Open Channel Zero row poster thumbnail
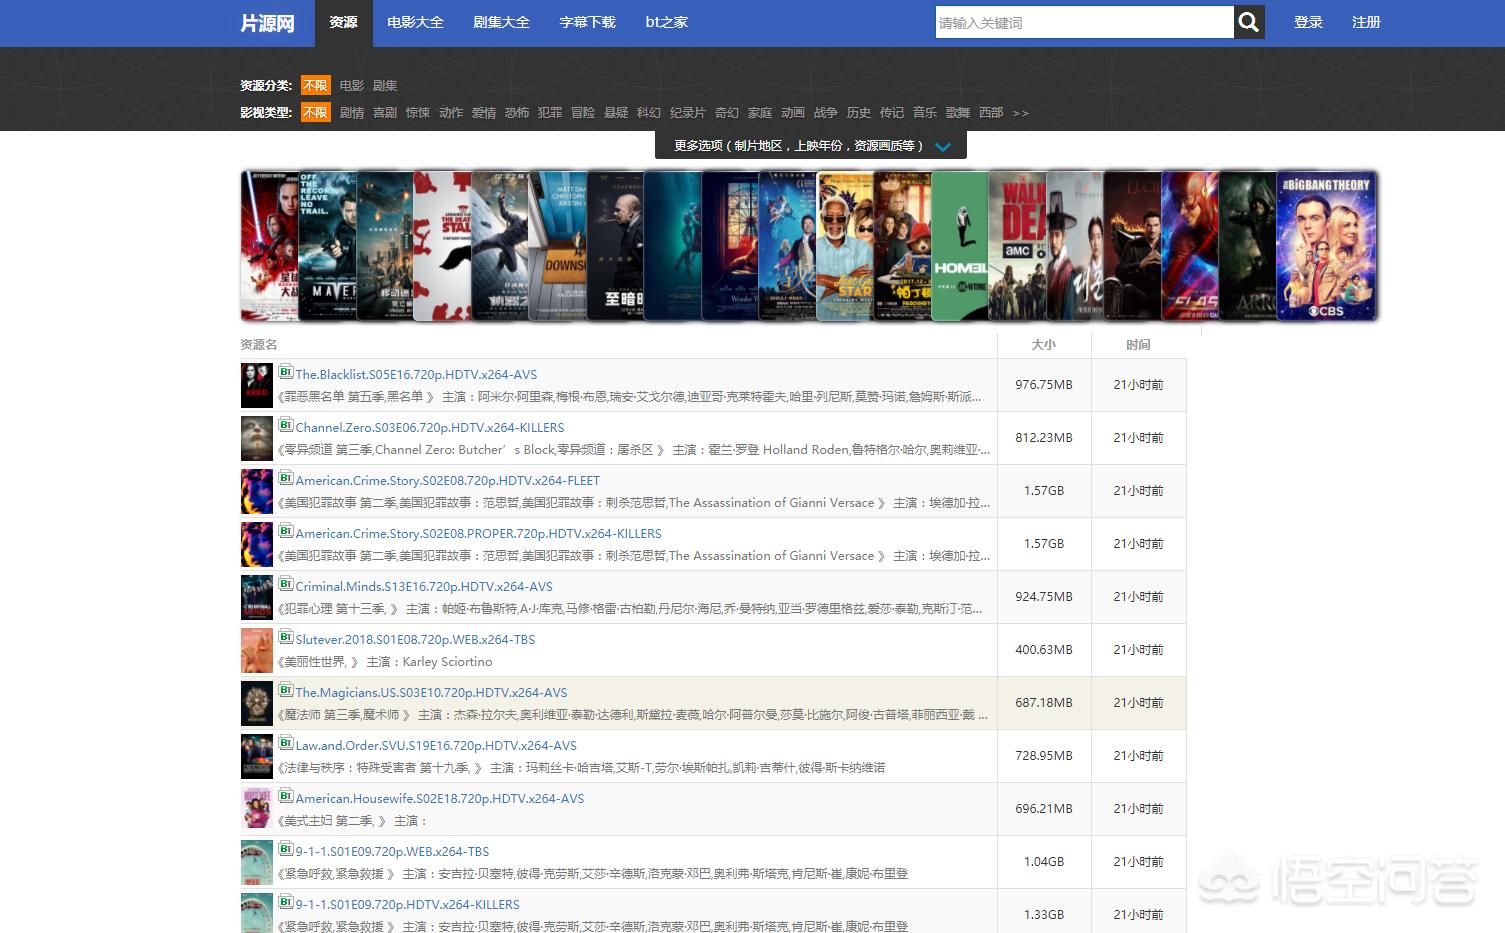The height and width of the screenshot is (933, 1505). point(257,438)
